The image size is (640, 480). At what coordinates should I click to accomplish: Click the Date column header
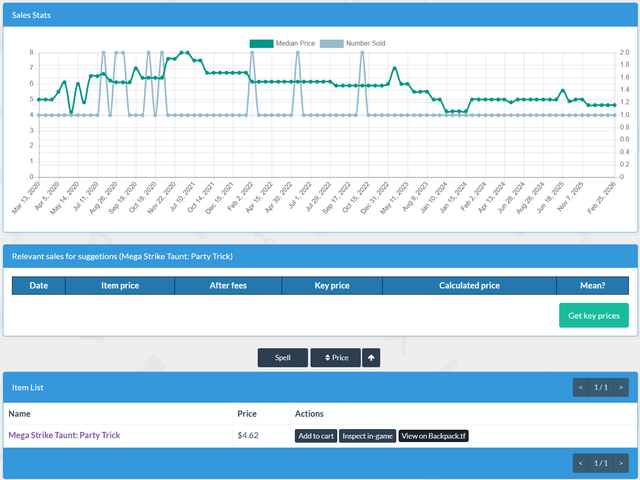click(39, 286)
